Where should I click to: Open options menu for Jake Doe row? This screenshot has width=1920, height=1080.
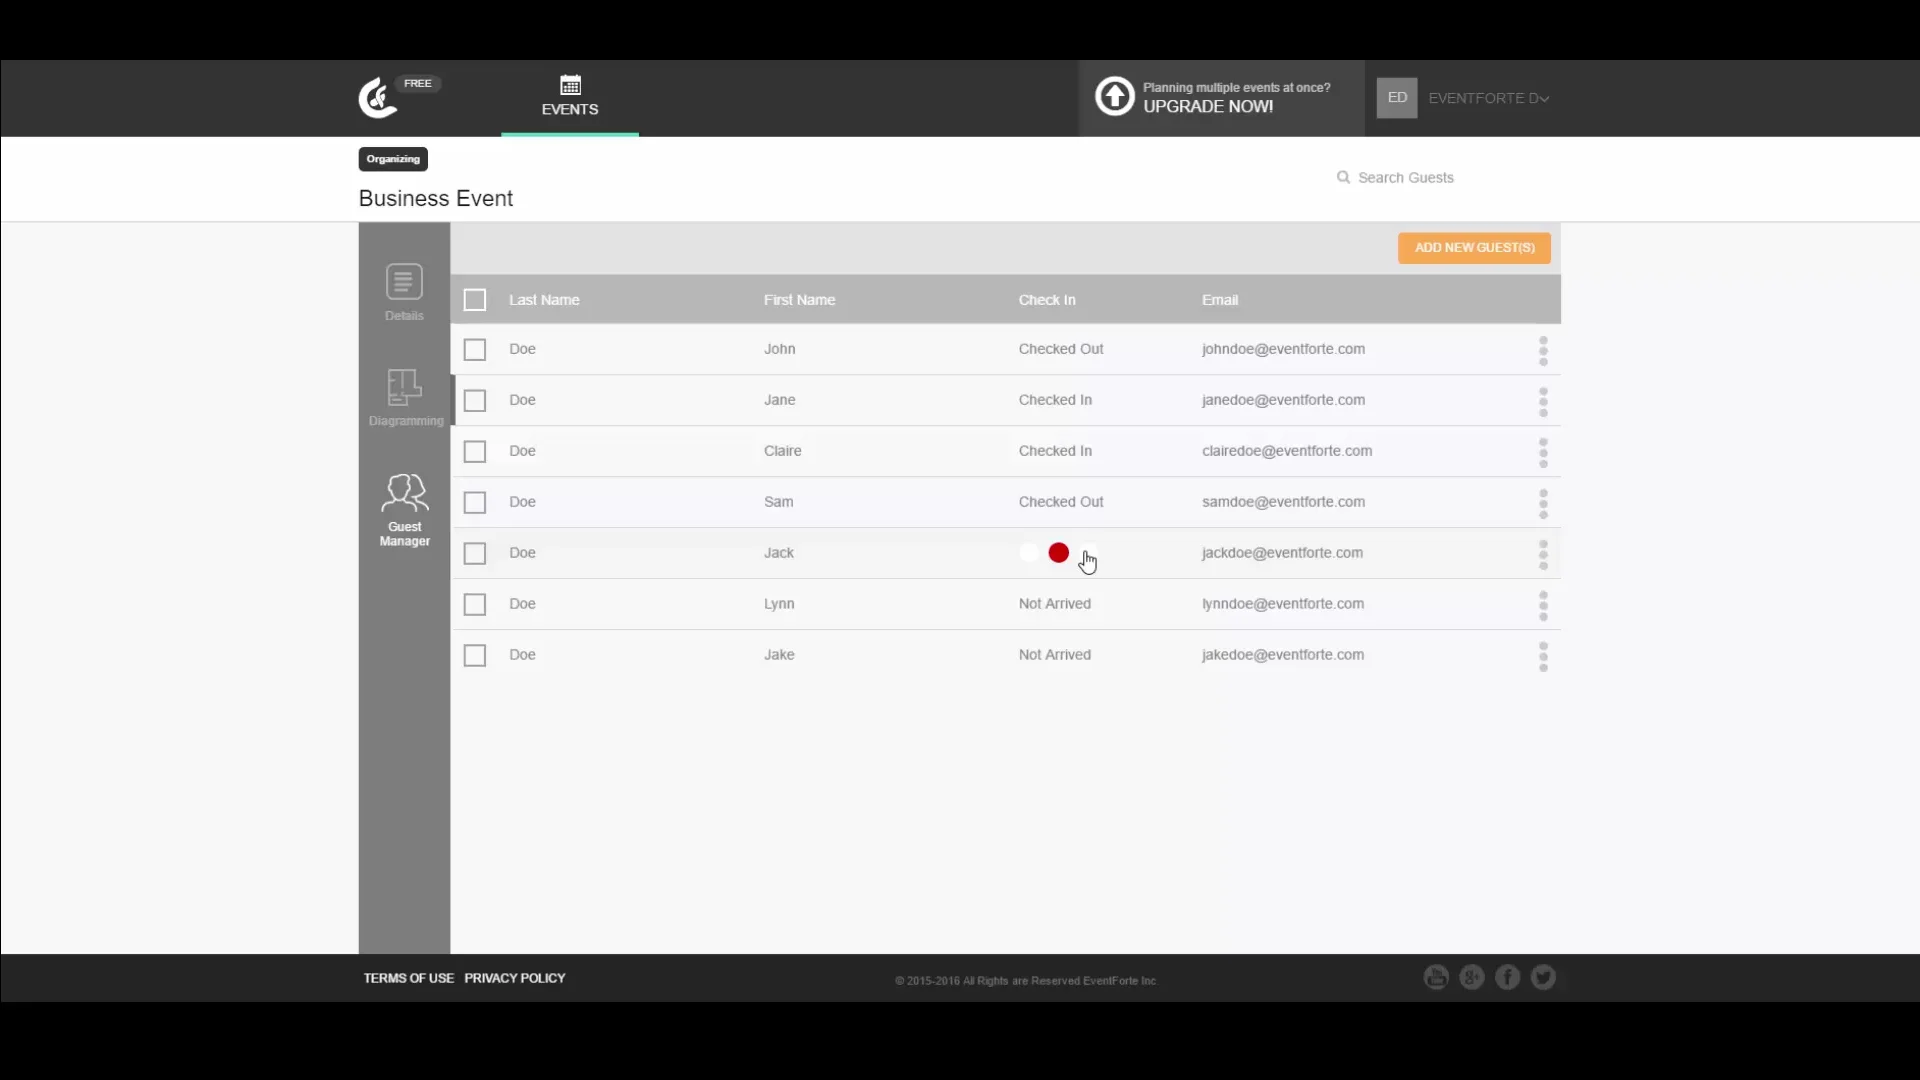click(x=1543, y=657)
